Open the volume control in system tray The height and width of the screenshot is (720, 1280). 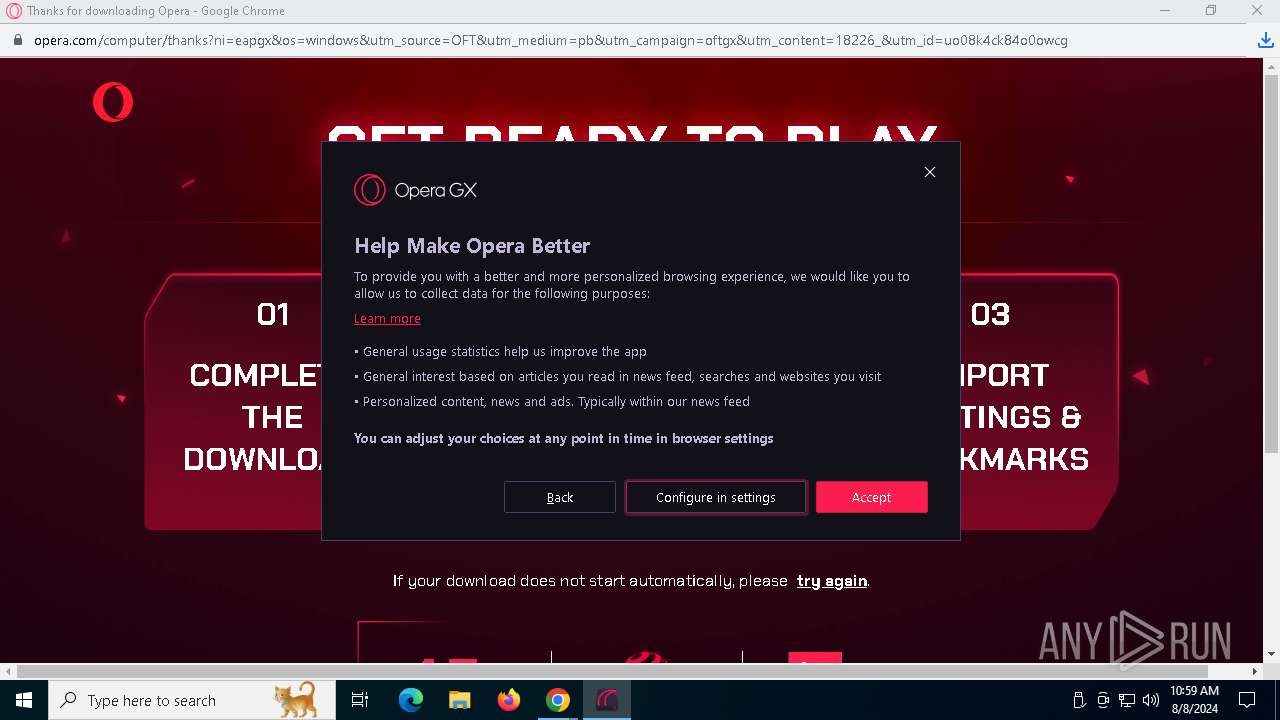coord(1151,700)
